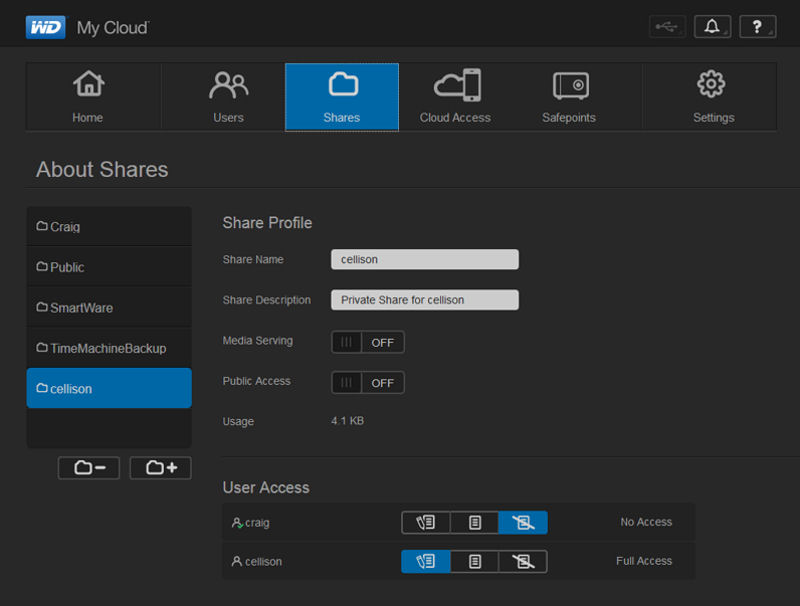800x606 pixels.
Task: Click the WD logo icon
Action: 46,27
